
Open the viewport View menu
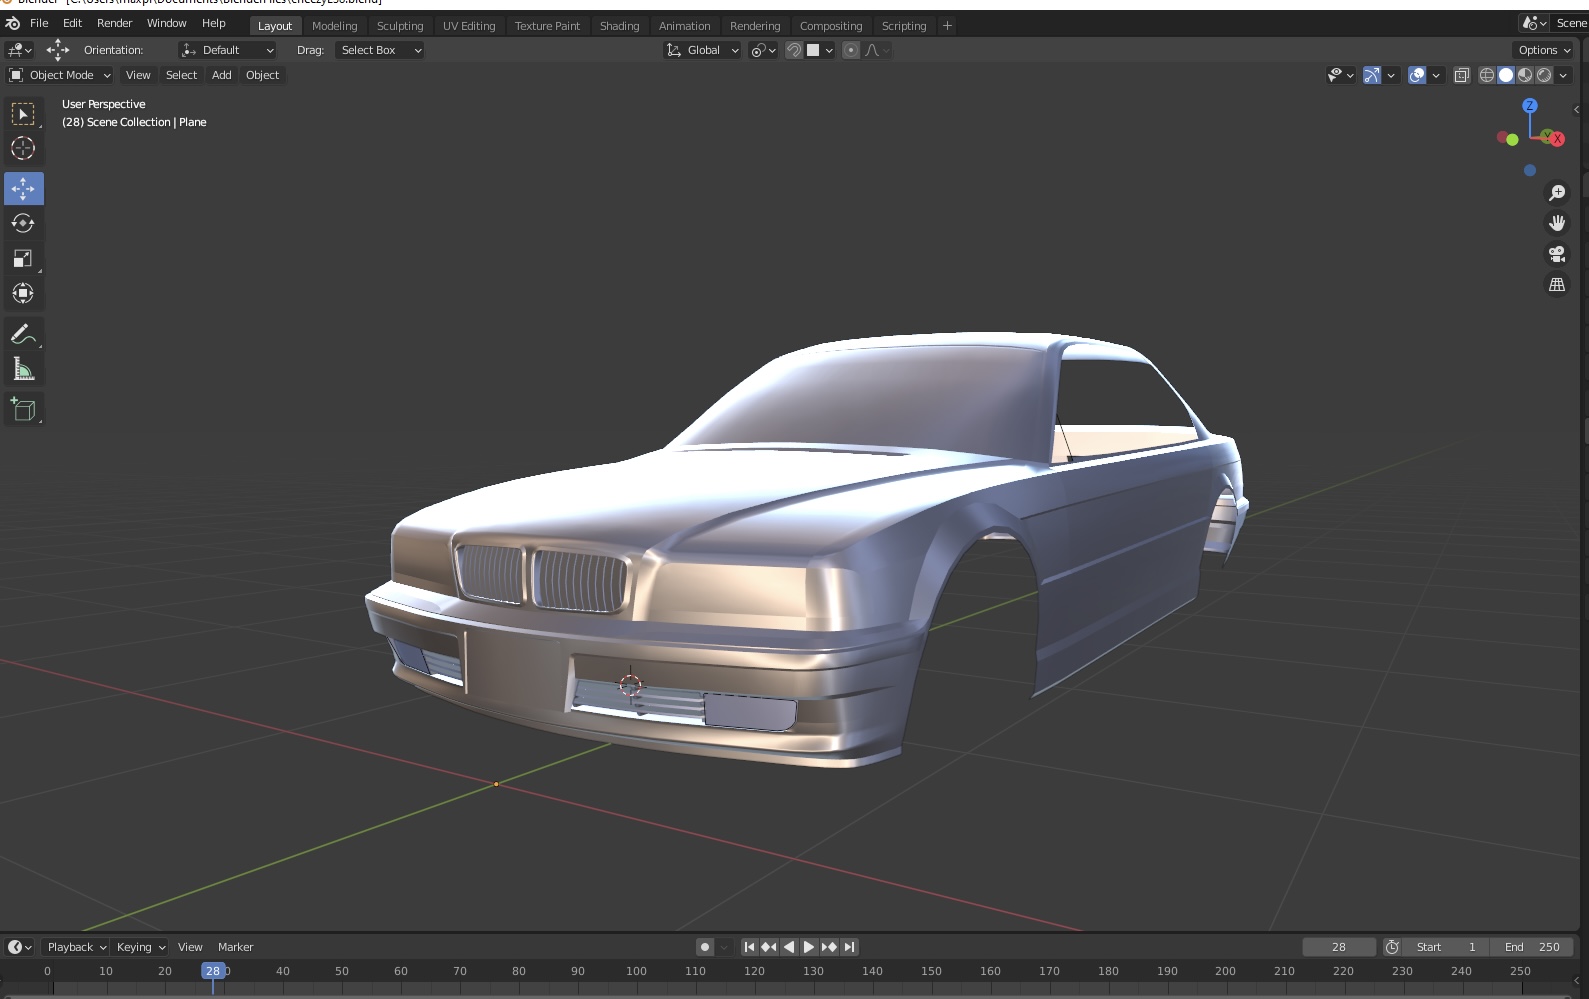(138, 75)
